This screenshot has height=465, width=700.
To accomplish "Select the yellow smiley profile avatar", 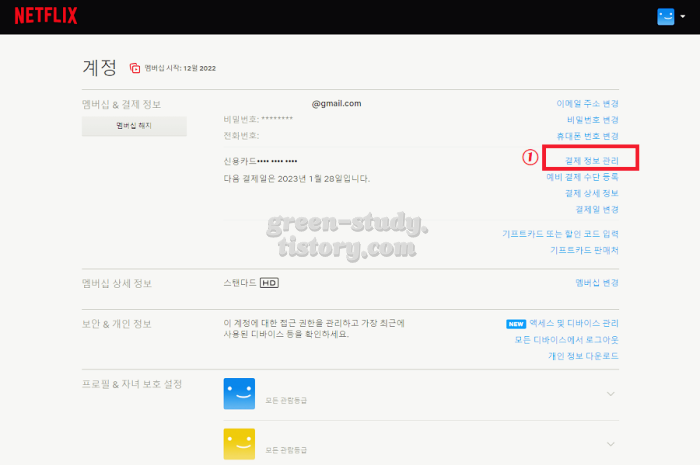I will click(239, 444).
